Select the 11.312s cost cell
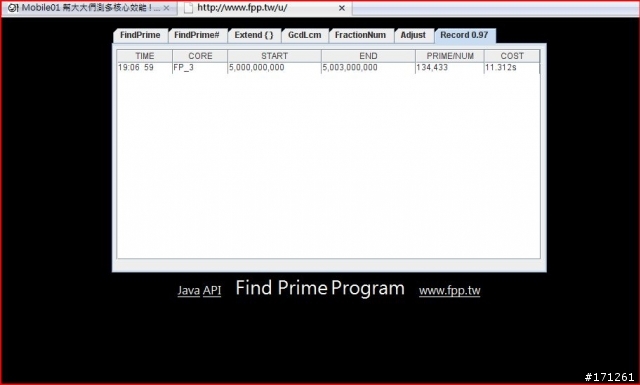Viewport: 640px width, 385px height. pyautogui.click(x=512, y=68)
